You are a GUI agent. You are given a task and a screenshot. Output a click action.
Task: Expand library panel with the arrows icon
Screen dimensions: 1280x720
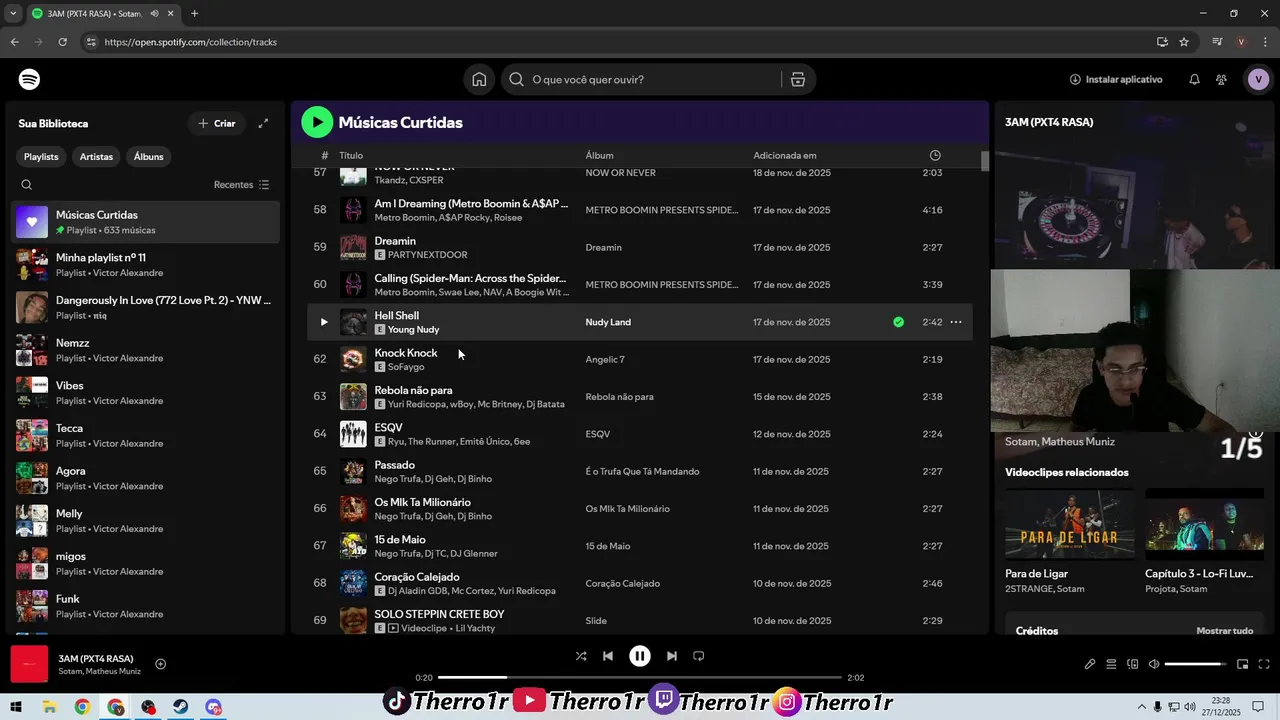point(263,123)
